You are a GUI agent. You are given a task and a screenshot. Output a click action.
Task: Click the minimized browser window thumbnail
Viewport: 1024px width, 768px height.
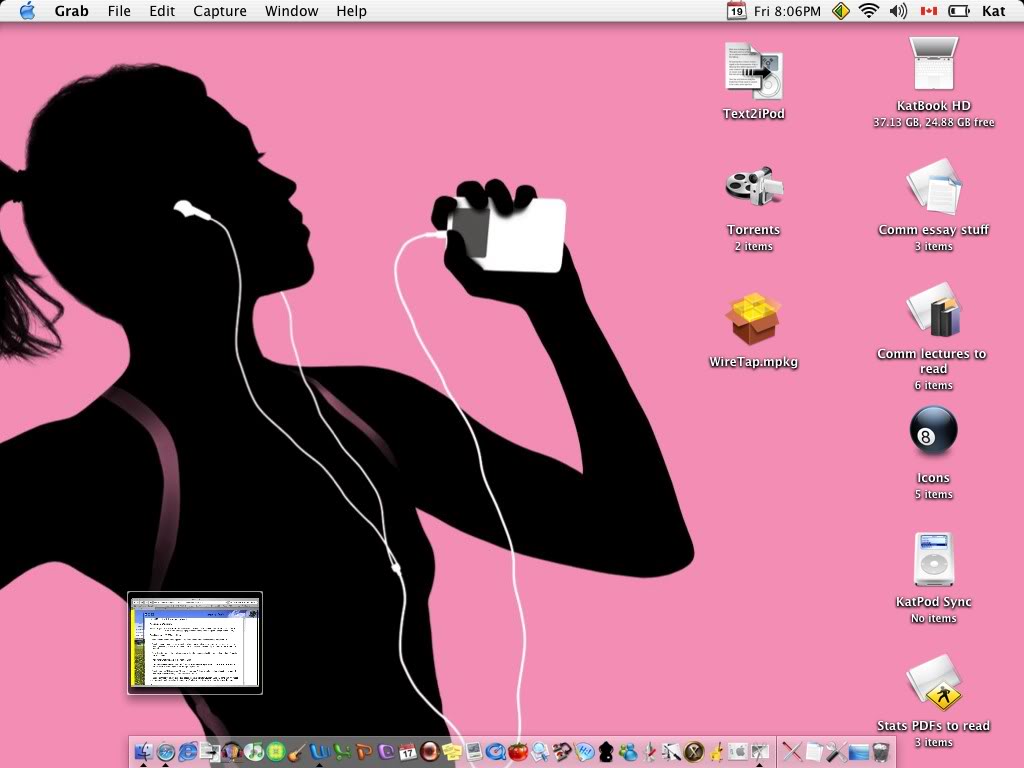point(195,643)
